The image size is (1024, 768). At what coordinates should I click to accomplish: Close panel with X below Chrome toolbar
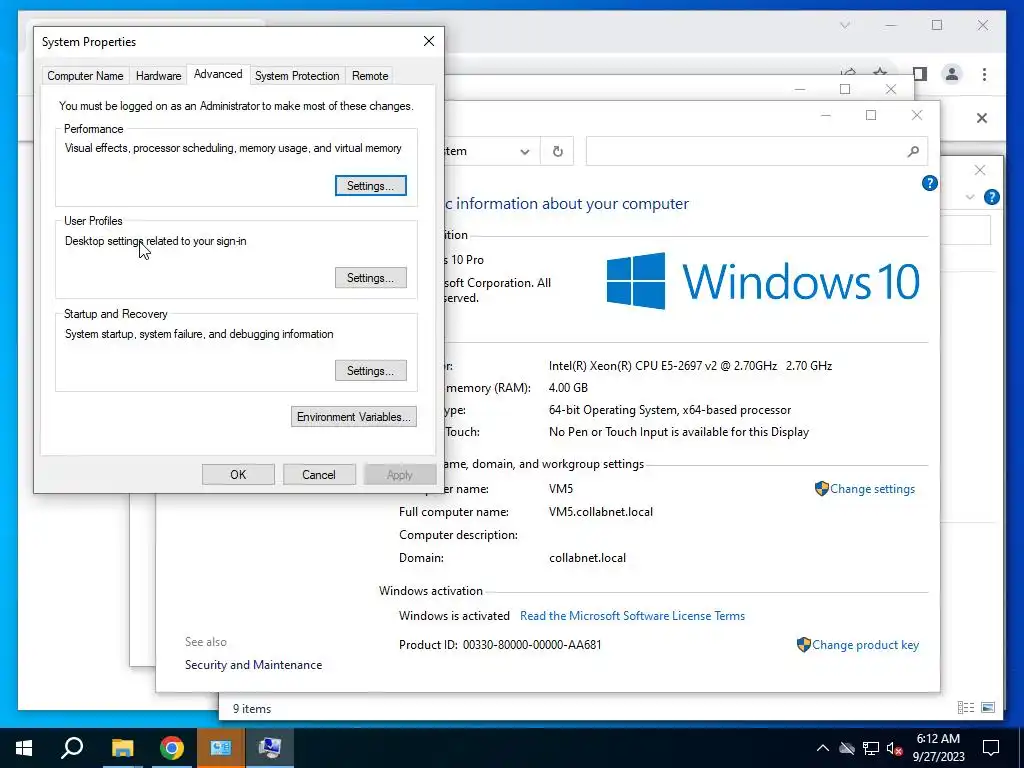point(982,118)
